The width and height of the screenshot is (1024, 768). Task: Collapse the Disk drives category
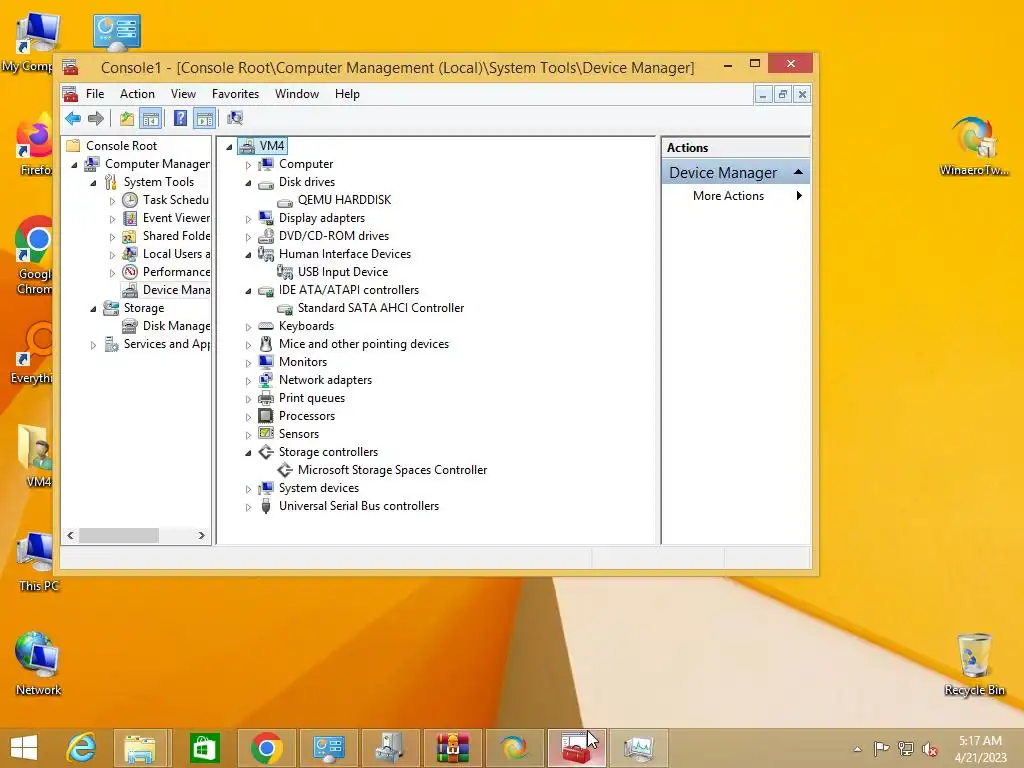(248, 183)
